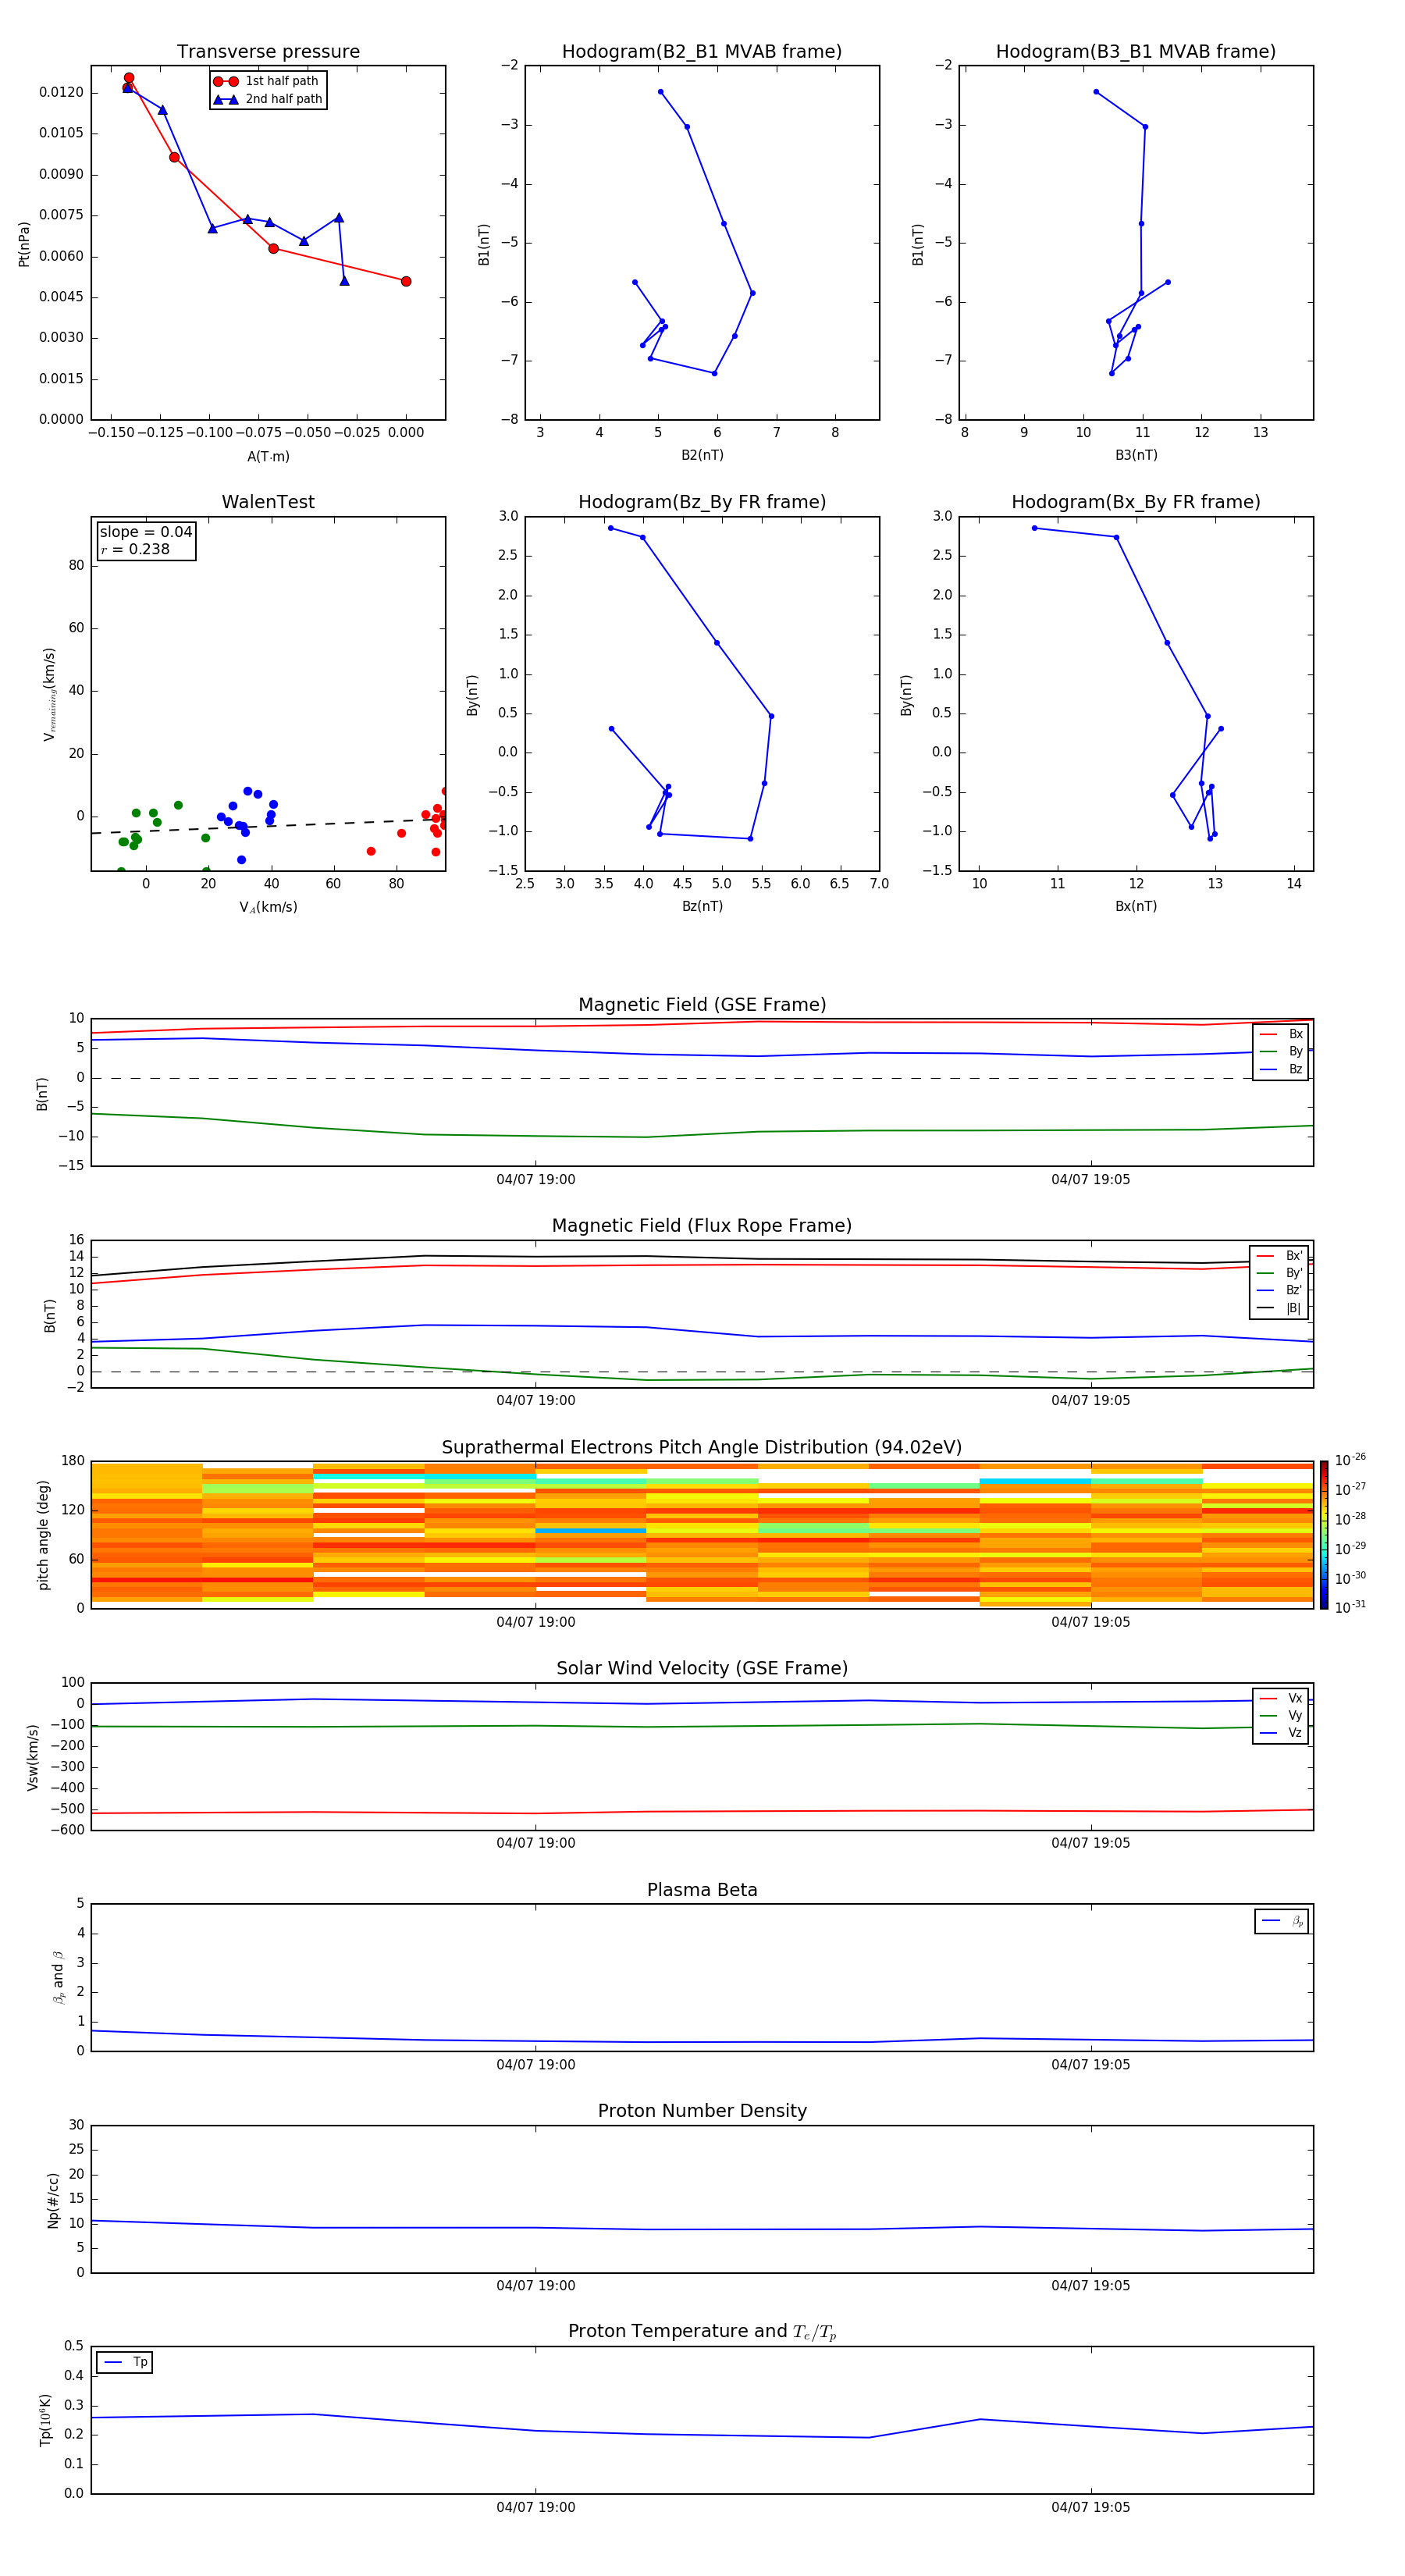Click the pitch angle colorbar
The image size is (1405, 2576).
tap(1324, 1534)
